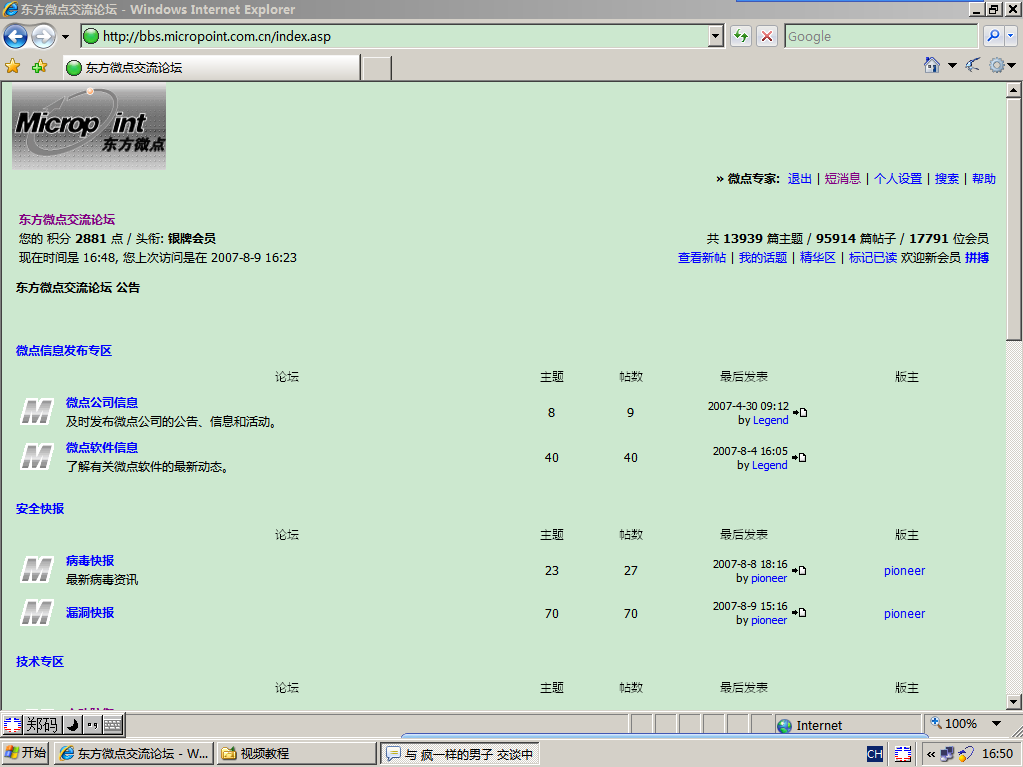The image size is (1023, 767).
Task: Click the Stop loading icon
Action: (767, 37)
